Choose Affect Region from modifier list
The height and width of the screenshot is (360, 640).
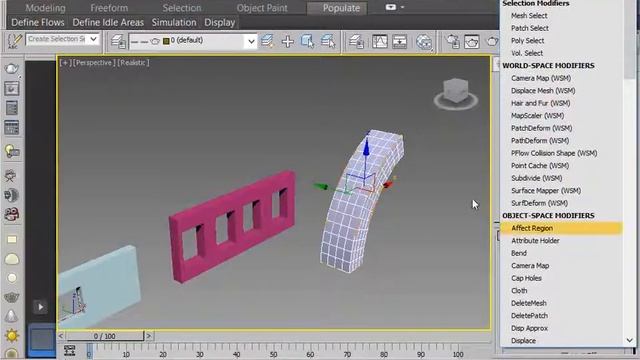[x=561, y=228]
